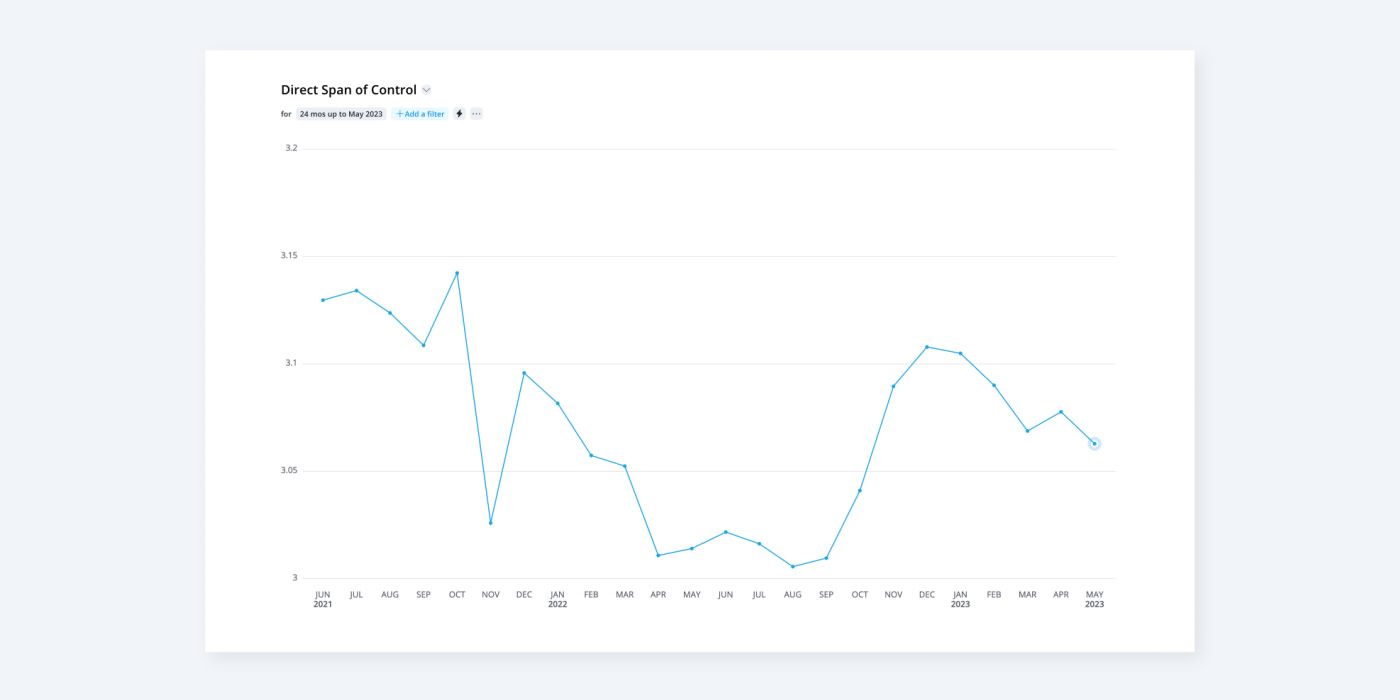Select the June 2021 first data point
This screenshot has width=1400, height=700.
click(323, 300)
